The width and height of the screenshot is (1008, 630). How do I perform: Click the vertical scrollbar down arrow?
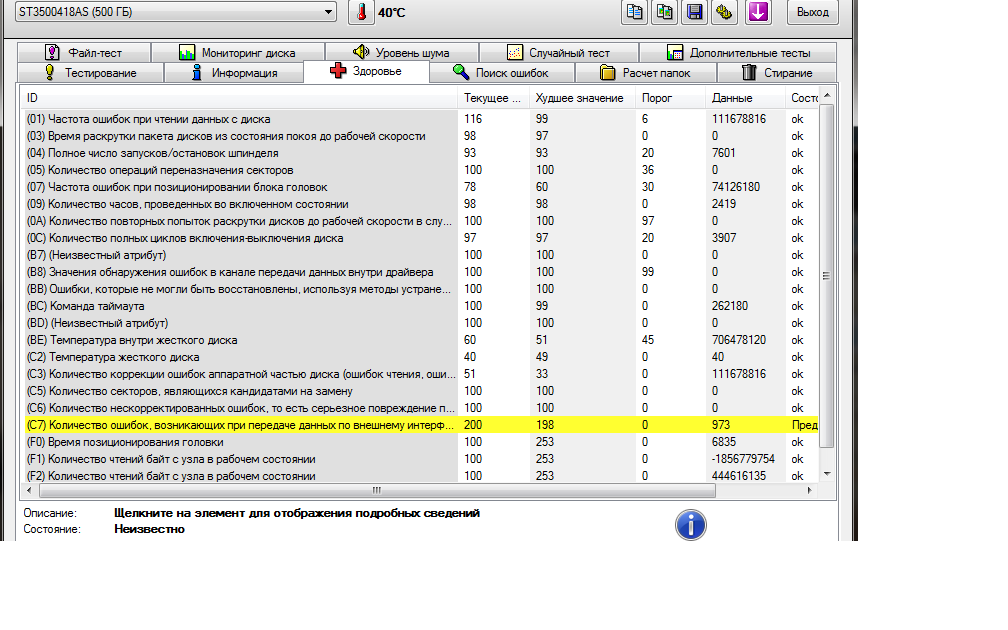[x=826, y=474]
